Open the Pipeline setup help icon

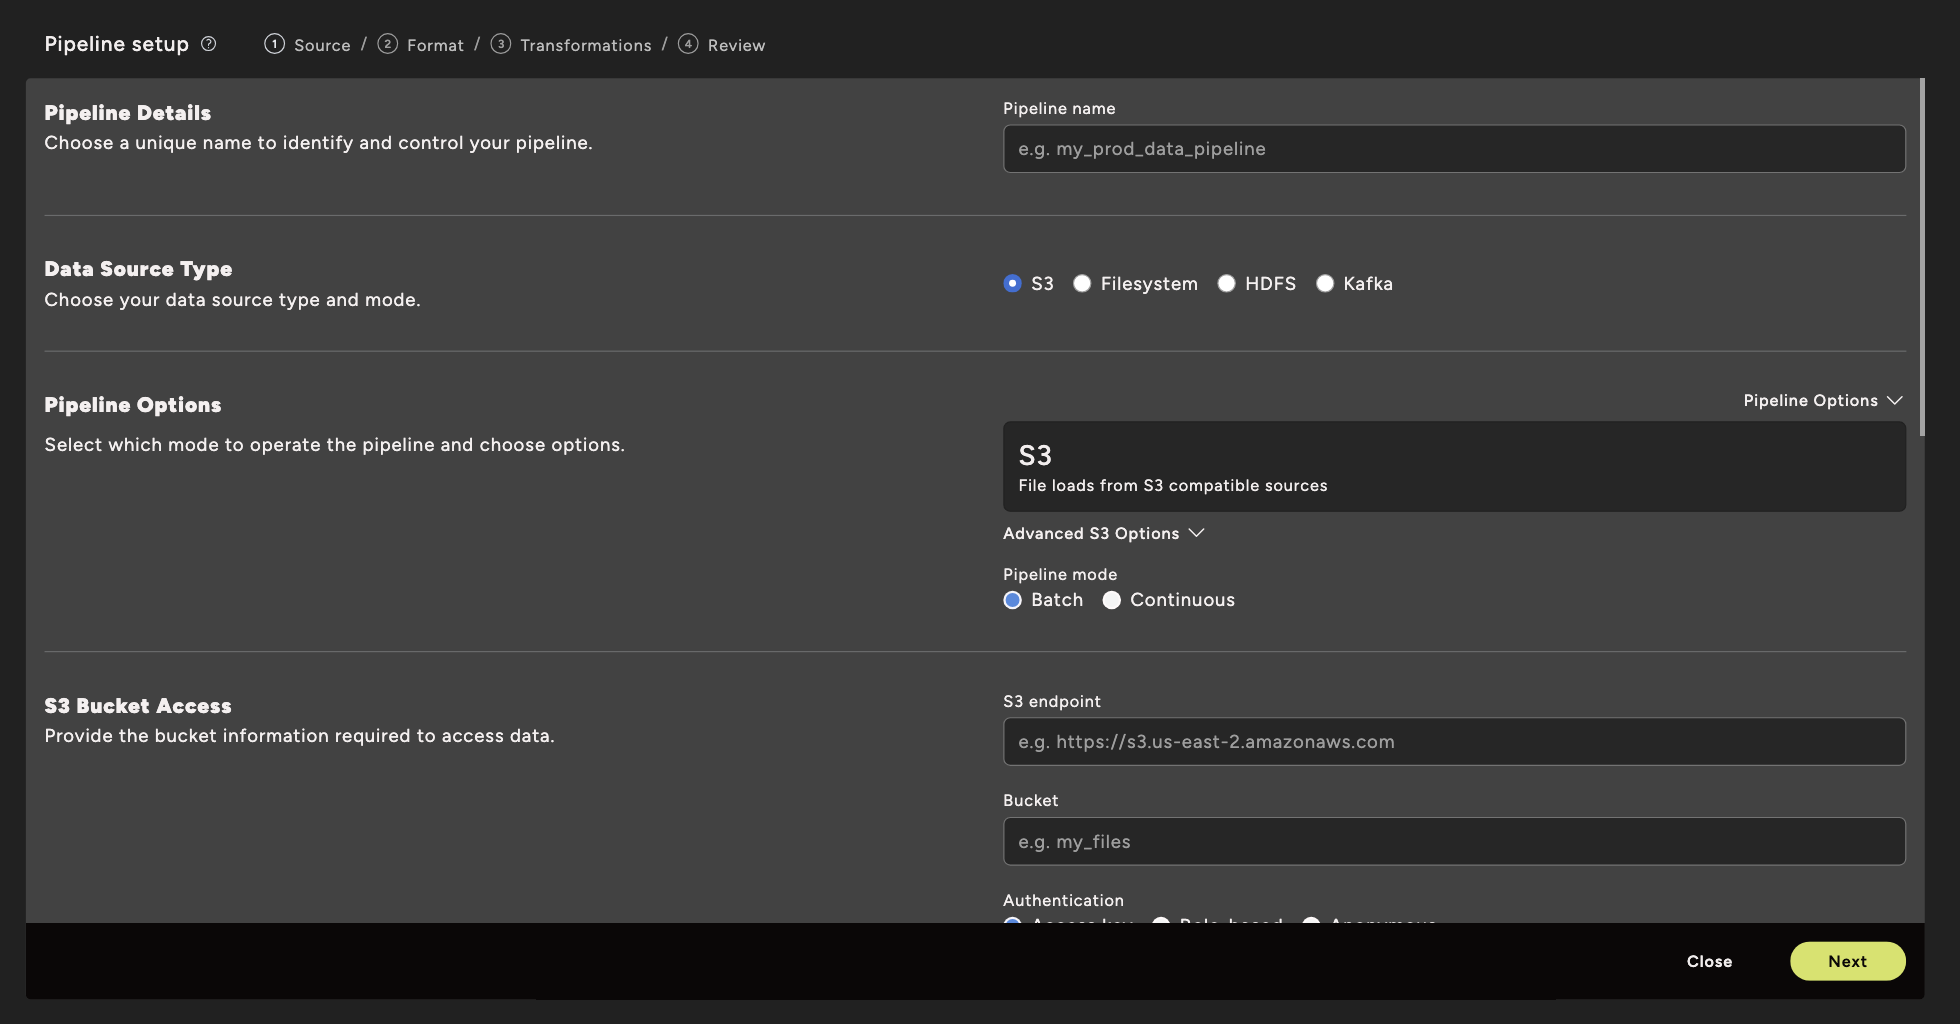(208, 44)
